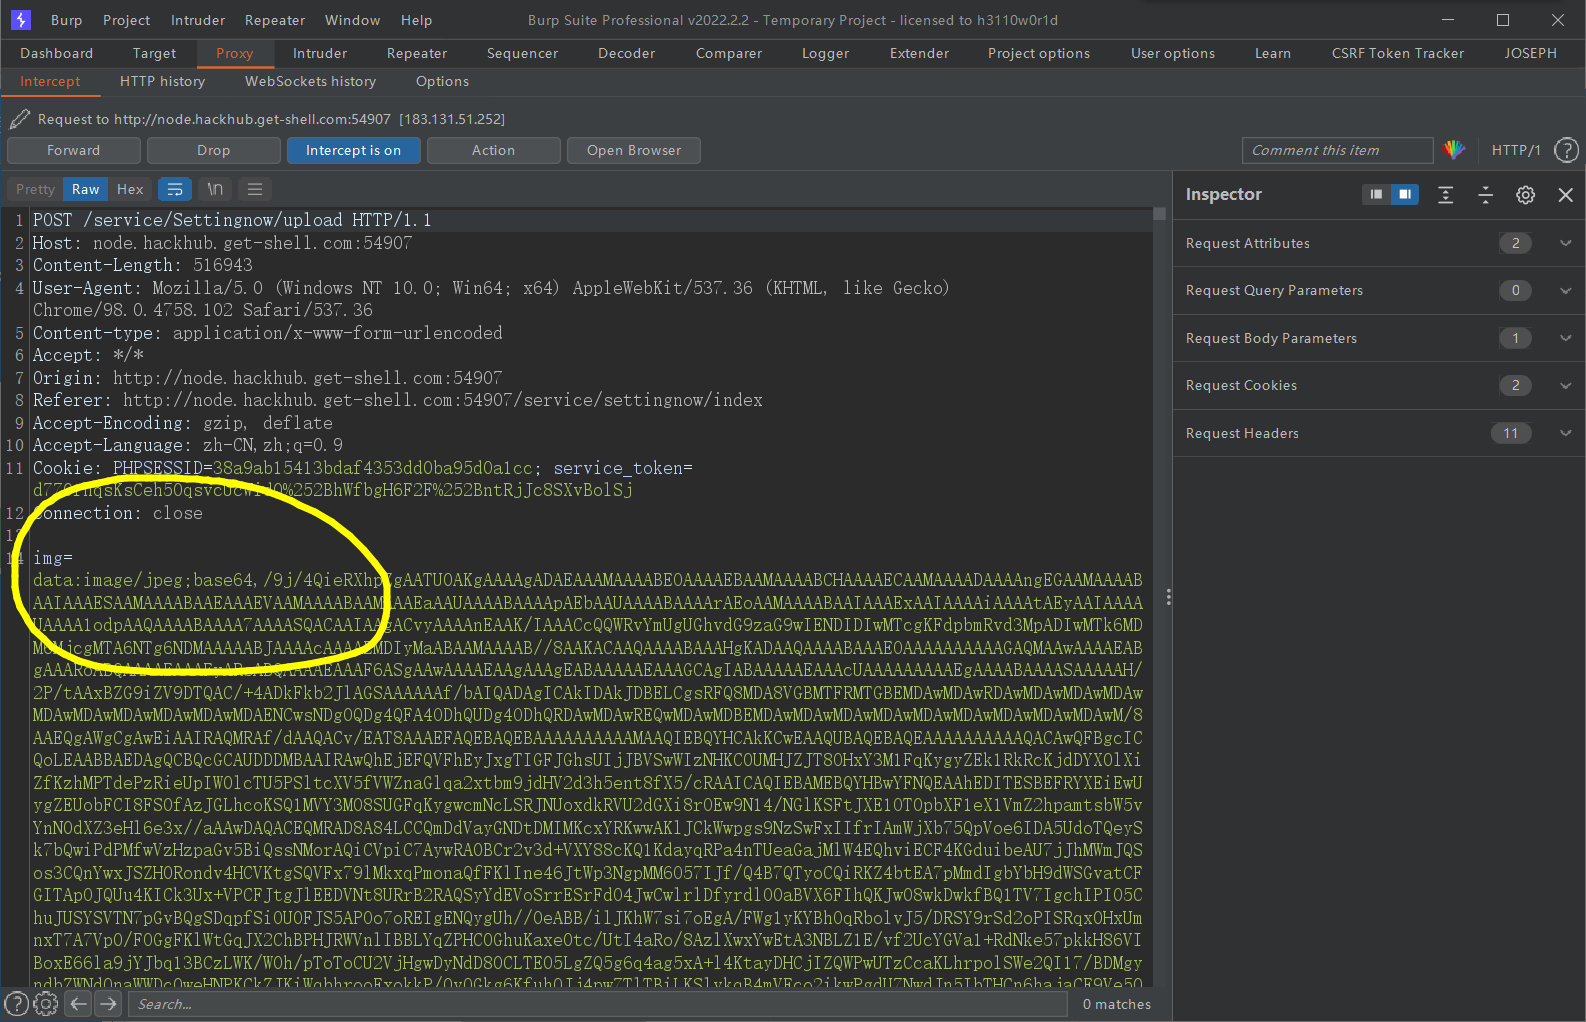Image resolution: width=1586 pixels, height=1022 pixels.
Task: Switch Inspector to the right-column layout icon
Action: click(x=1404, y=194)
